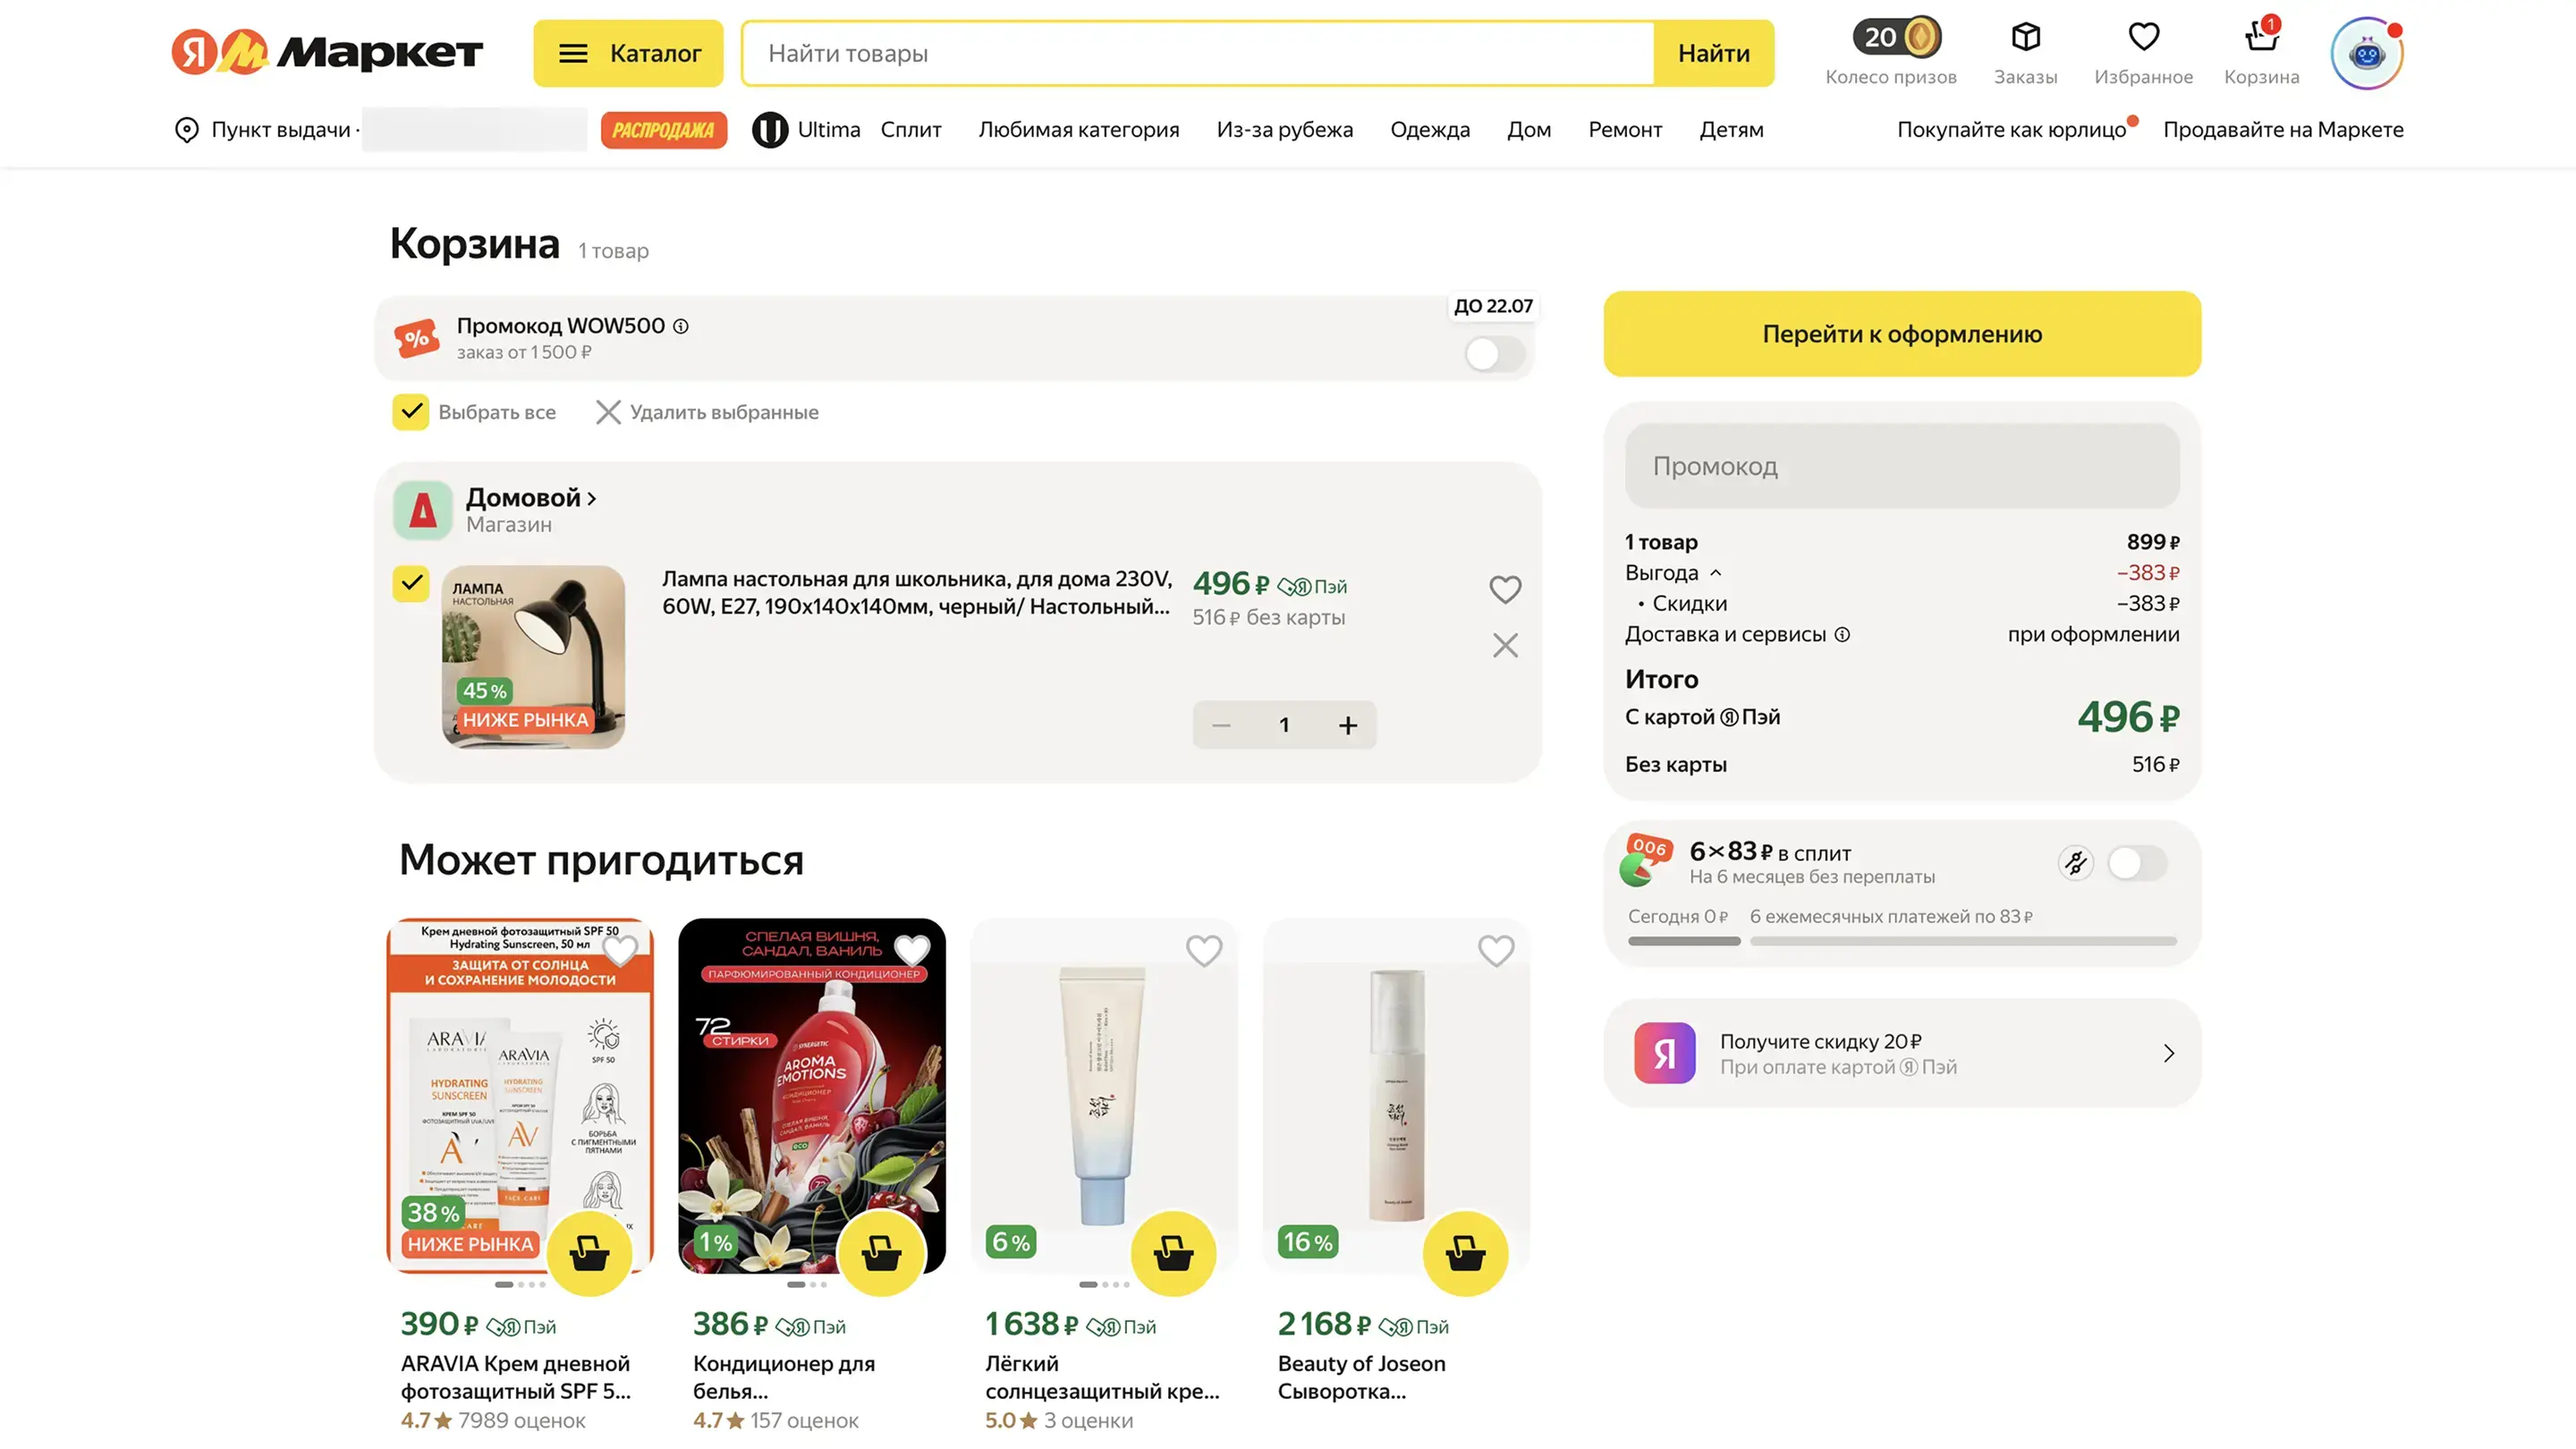Click Перейти к оформлению button

click(x=1902, y=334)
